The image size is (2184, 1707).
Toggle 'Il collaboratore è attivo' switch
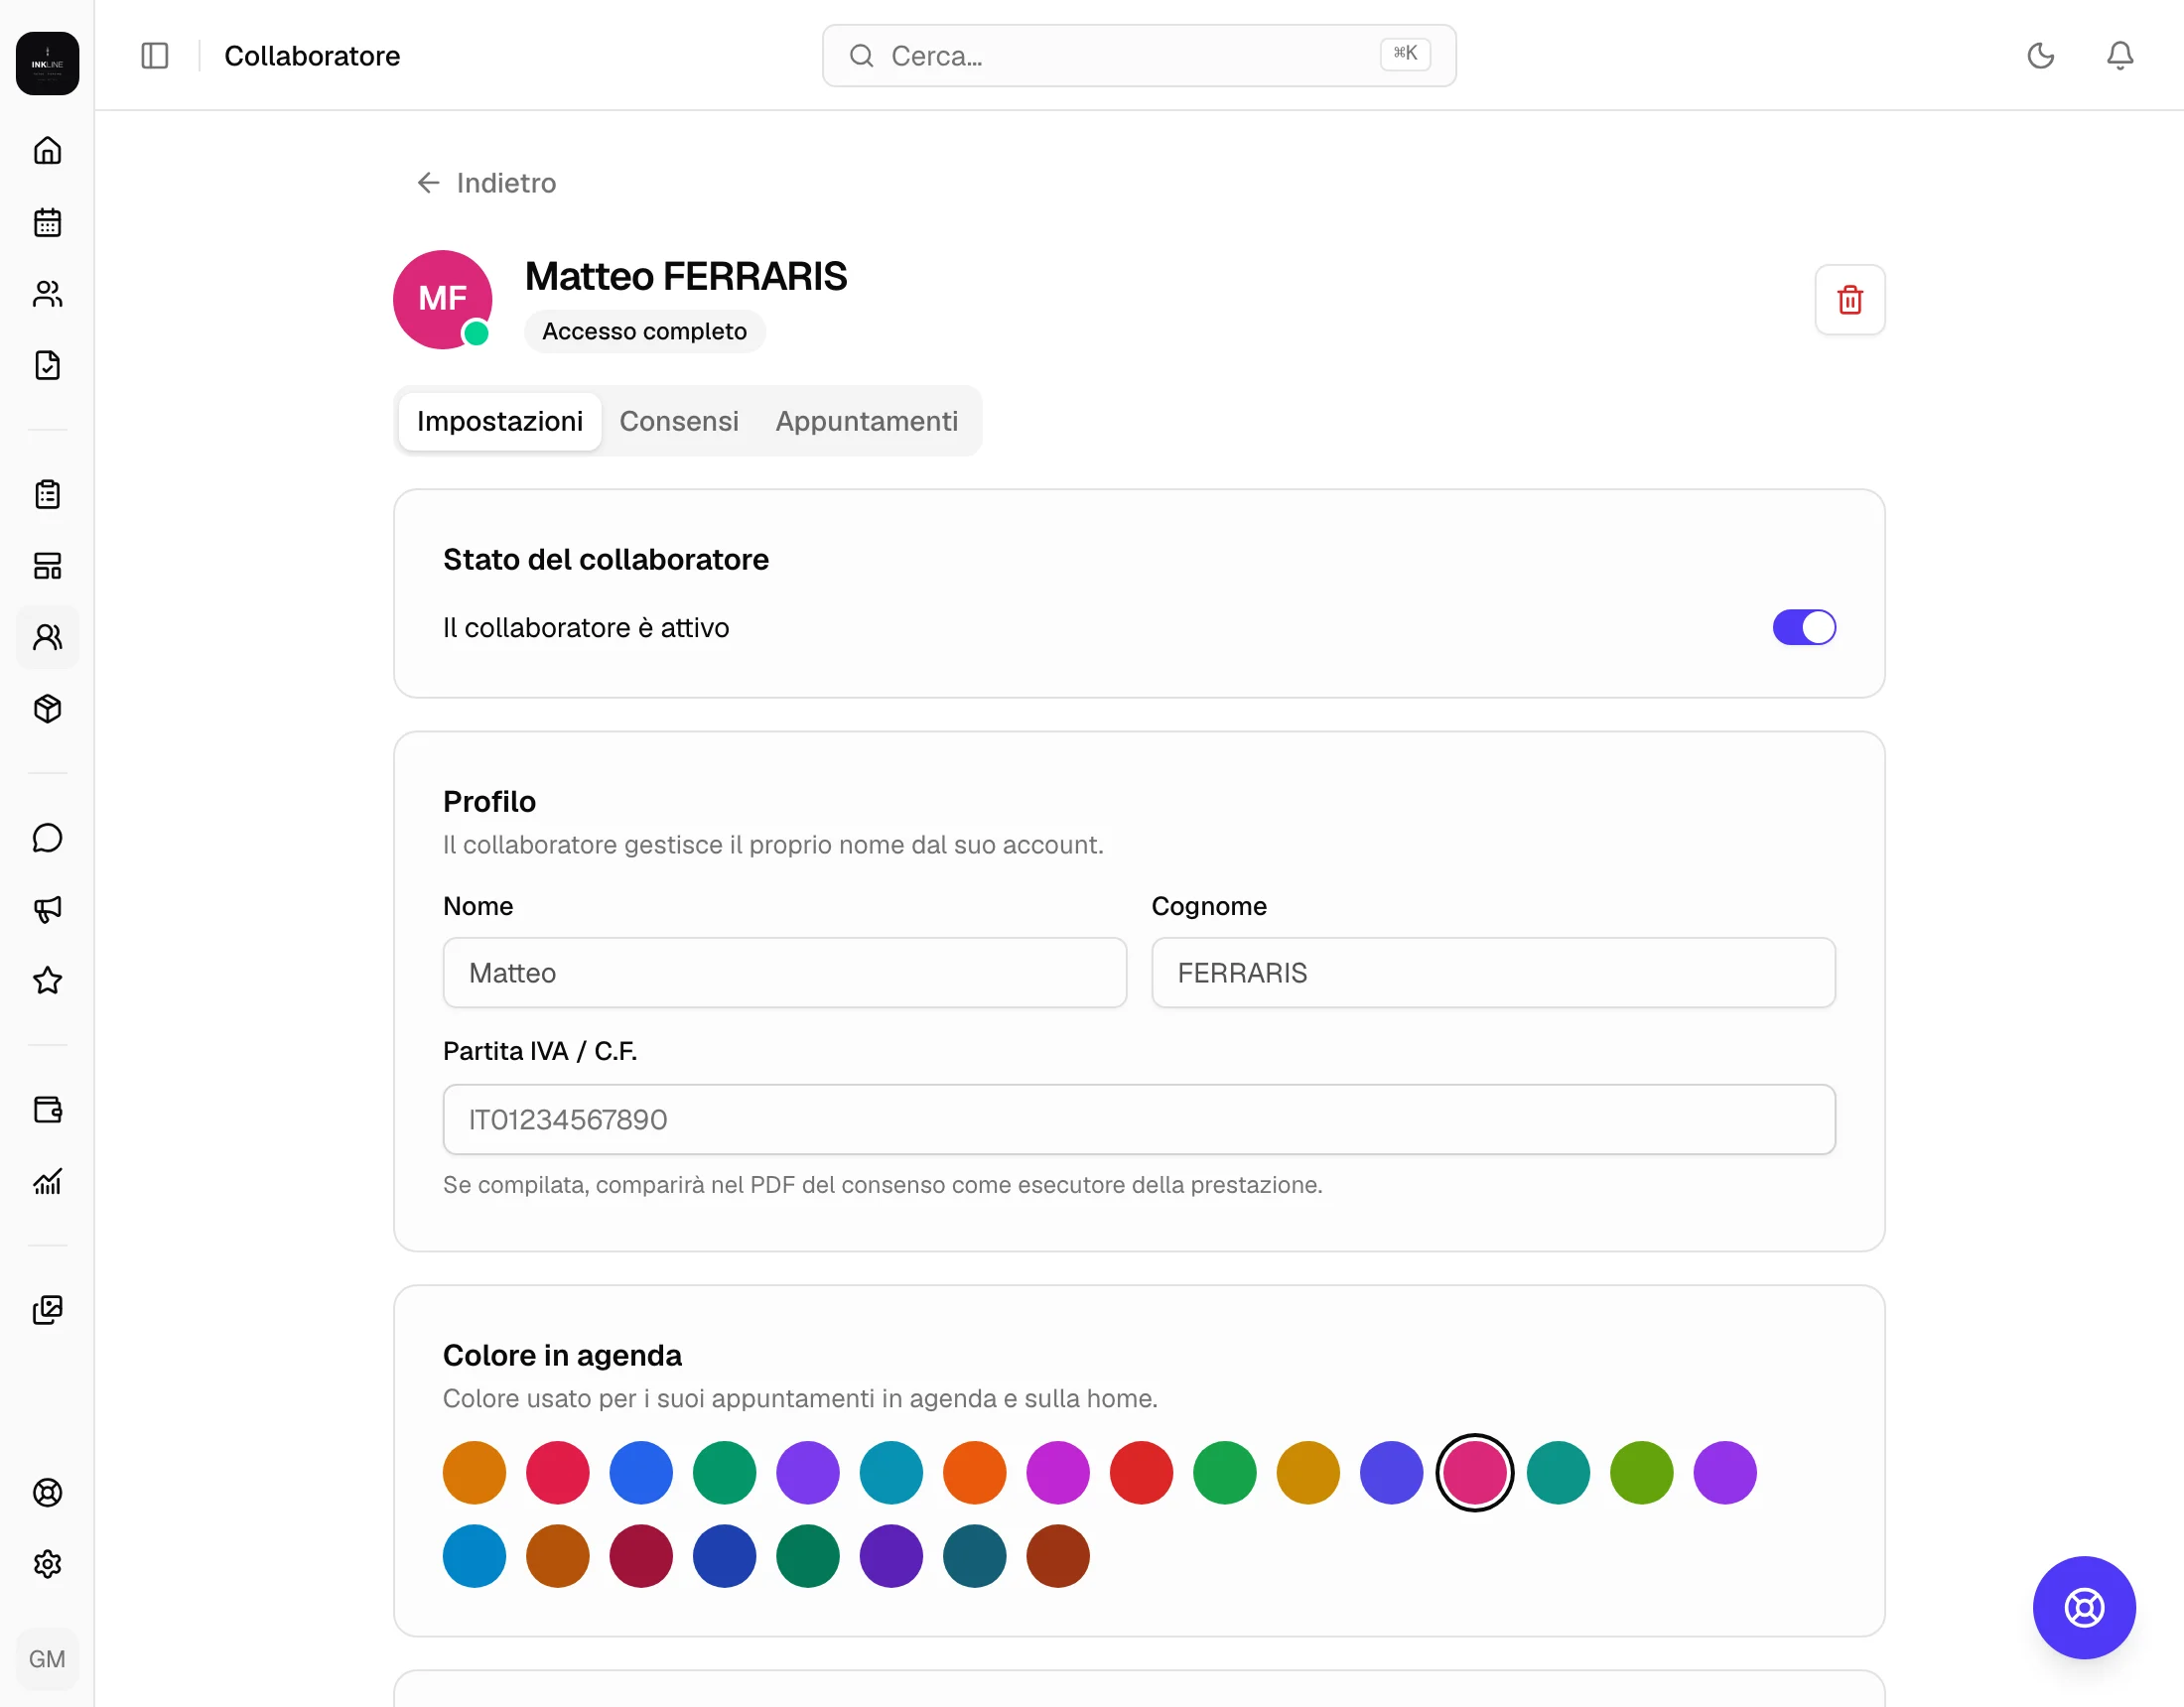pos(1804,628)
